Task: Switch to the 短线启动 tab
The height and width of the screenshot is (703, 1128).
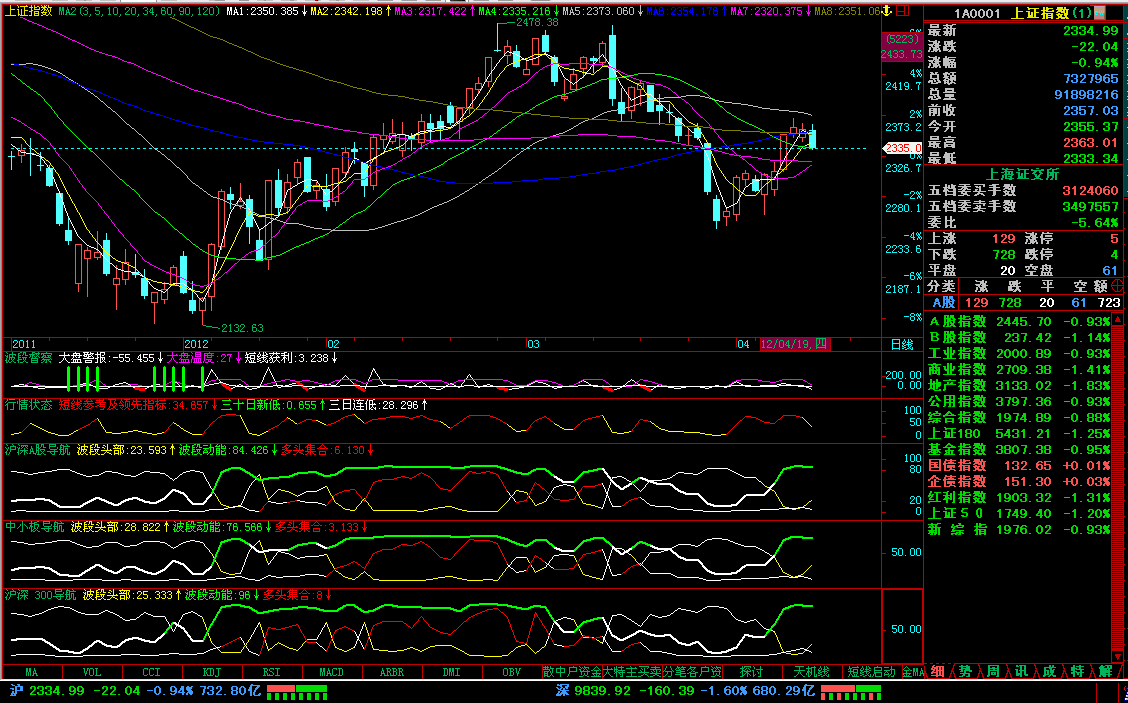Action: point(871,672)
